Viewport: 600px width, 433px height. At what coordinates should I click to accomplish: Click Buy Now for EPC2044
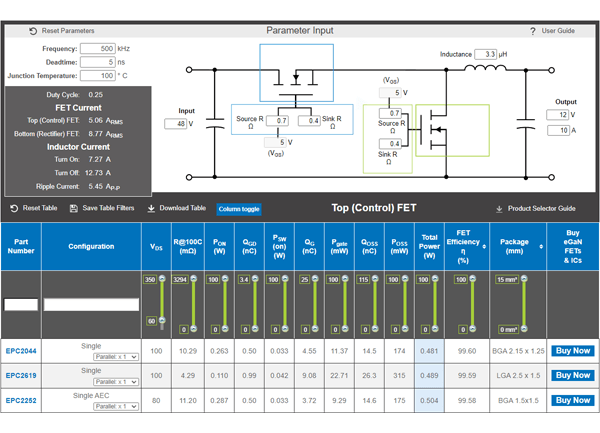point(572,351)
